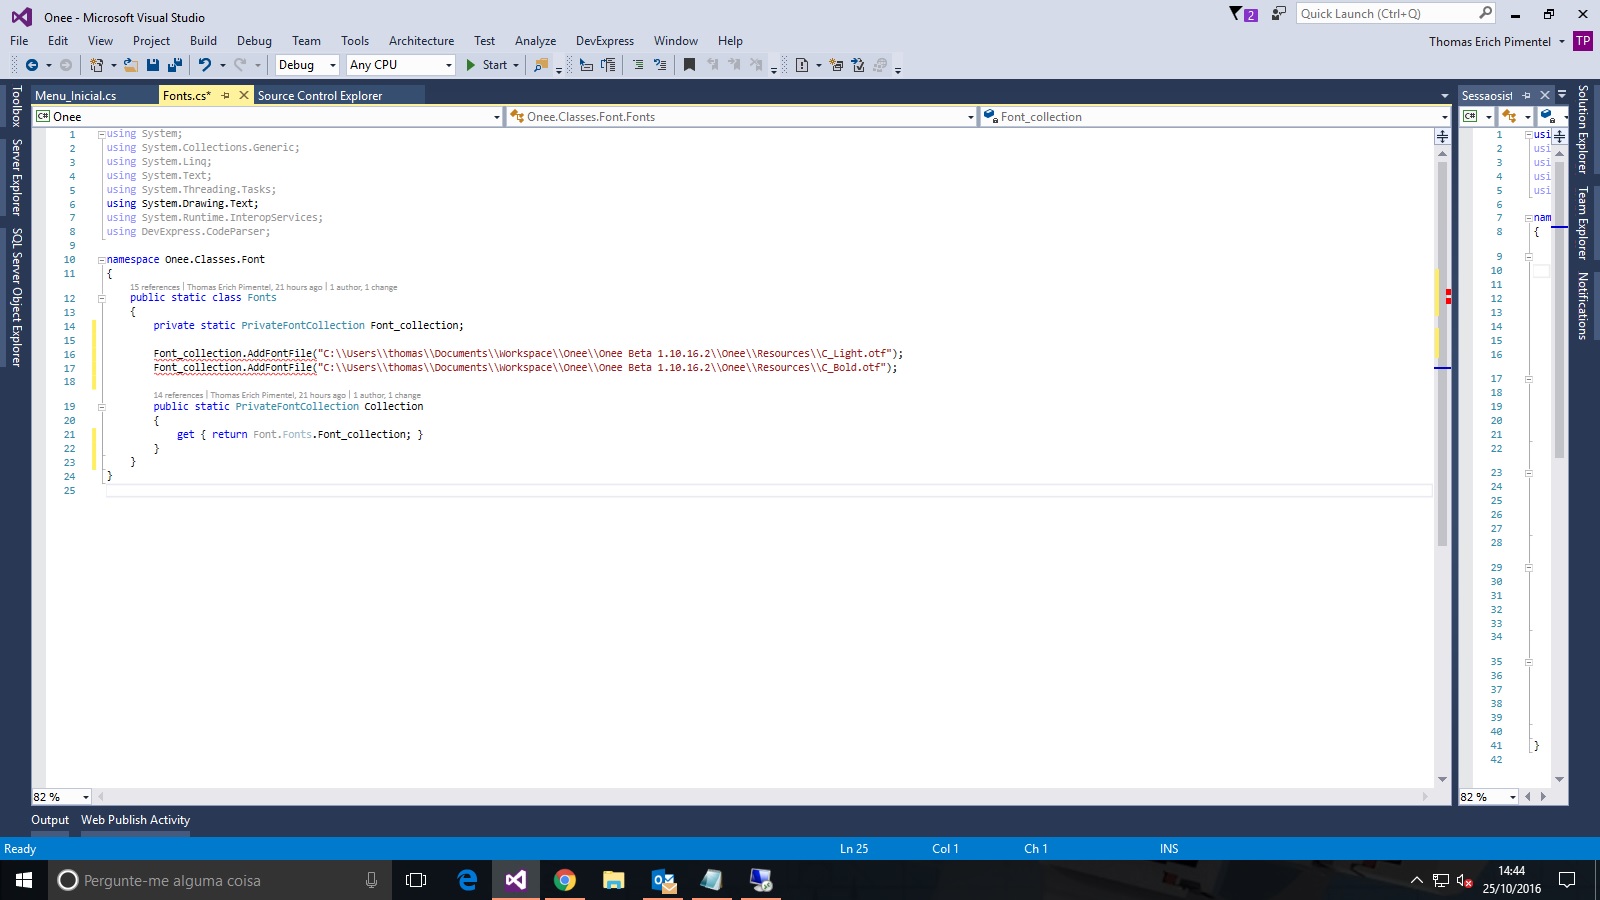Expand the Start button dropdown arrow
Image resolution: width=1600 pixels, height=900 pixels.
tap(516, 65)
